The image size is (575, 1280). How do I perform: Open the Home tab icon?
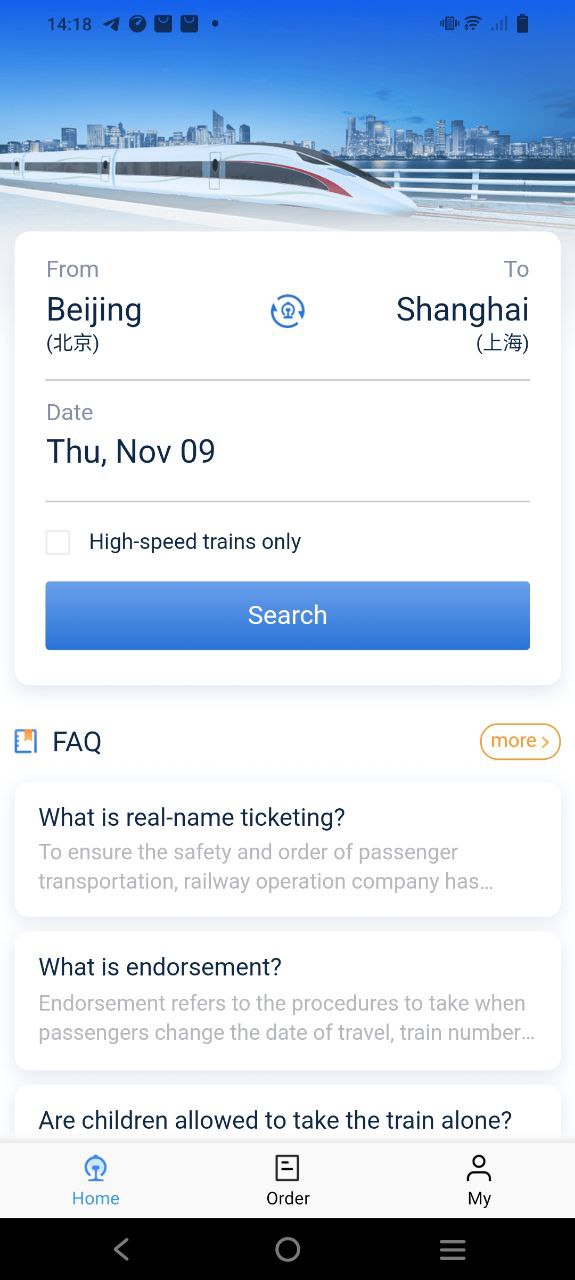tap(96, 1167)
